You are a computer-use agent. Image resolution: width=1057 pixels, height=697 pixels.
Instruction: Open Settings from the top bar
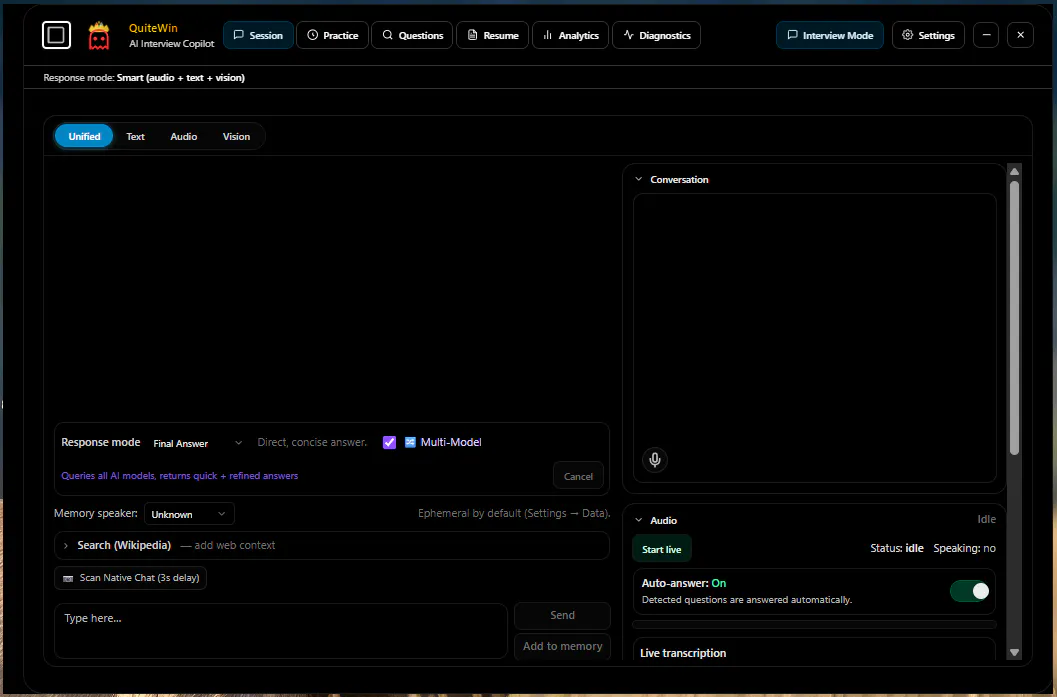coord(928,35)
